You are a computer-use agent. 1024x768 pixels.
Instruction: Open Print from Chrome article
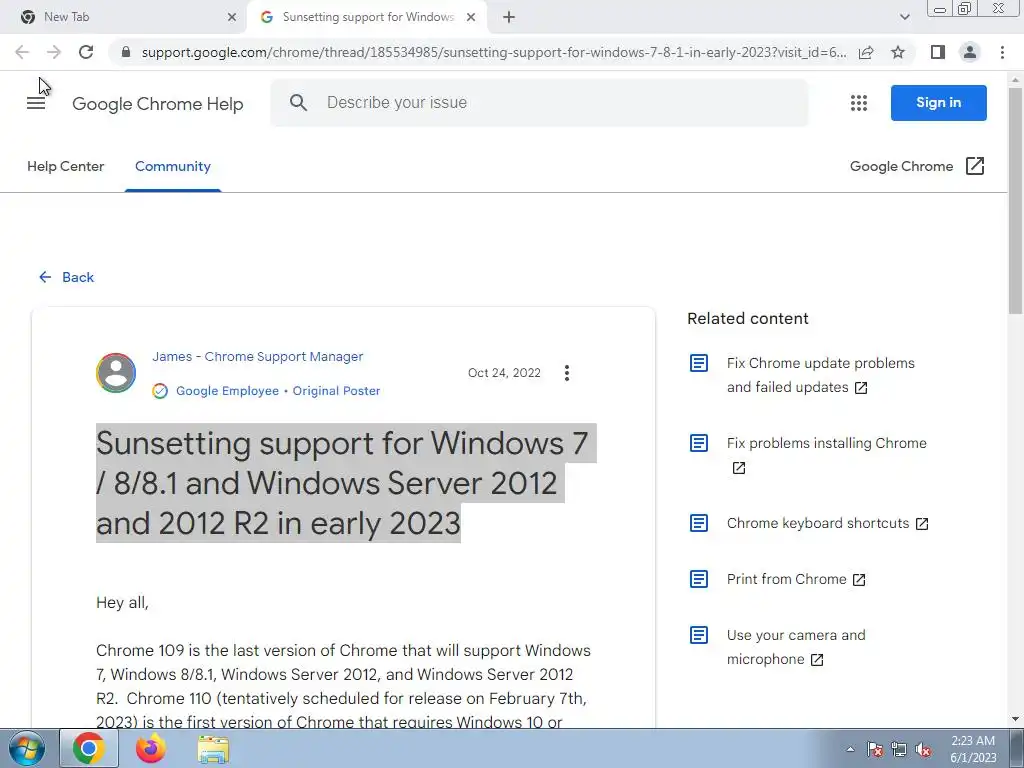coord(796,579)
